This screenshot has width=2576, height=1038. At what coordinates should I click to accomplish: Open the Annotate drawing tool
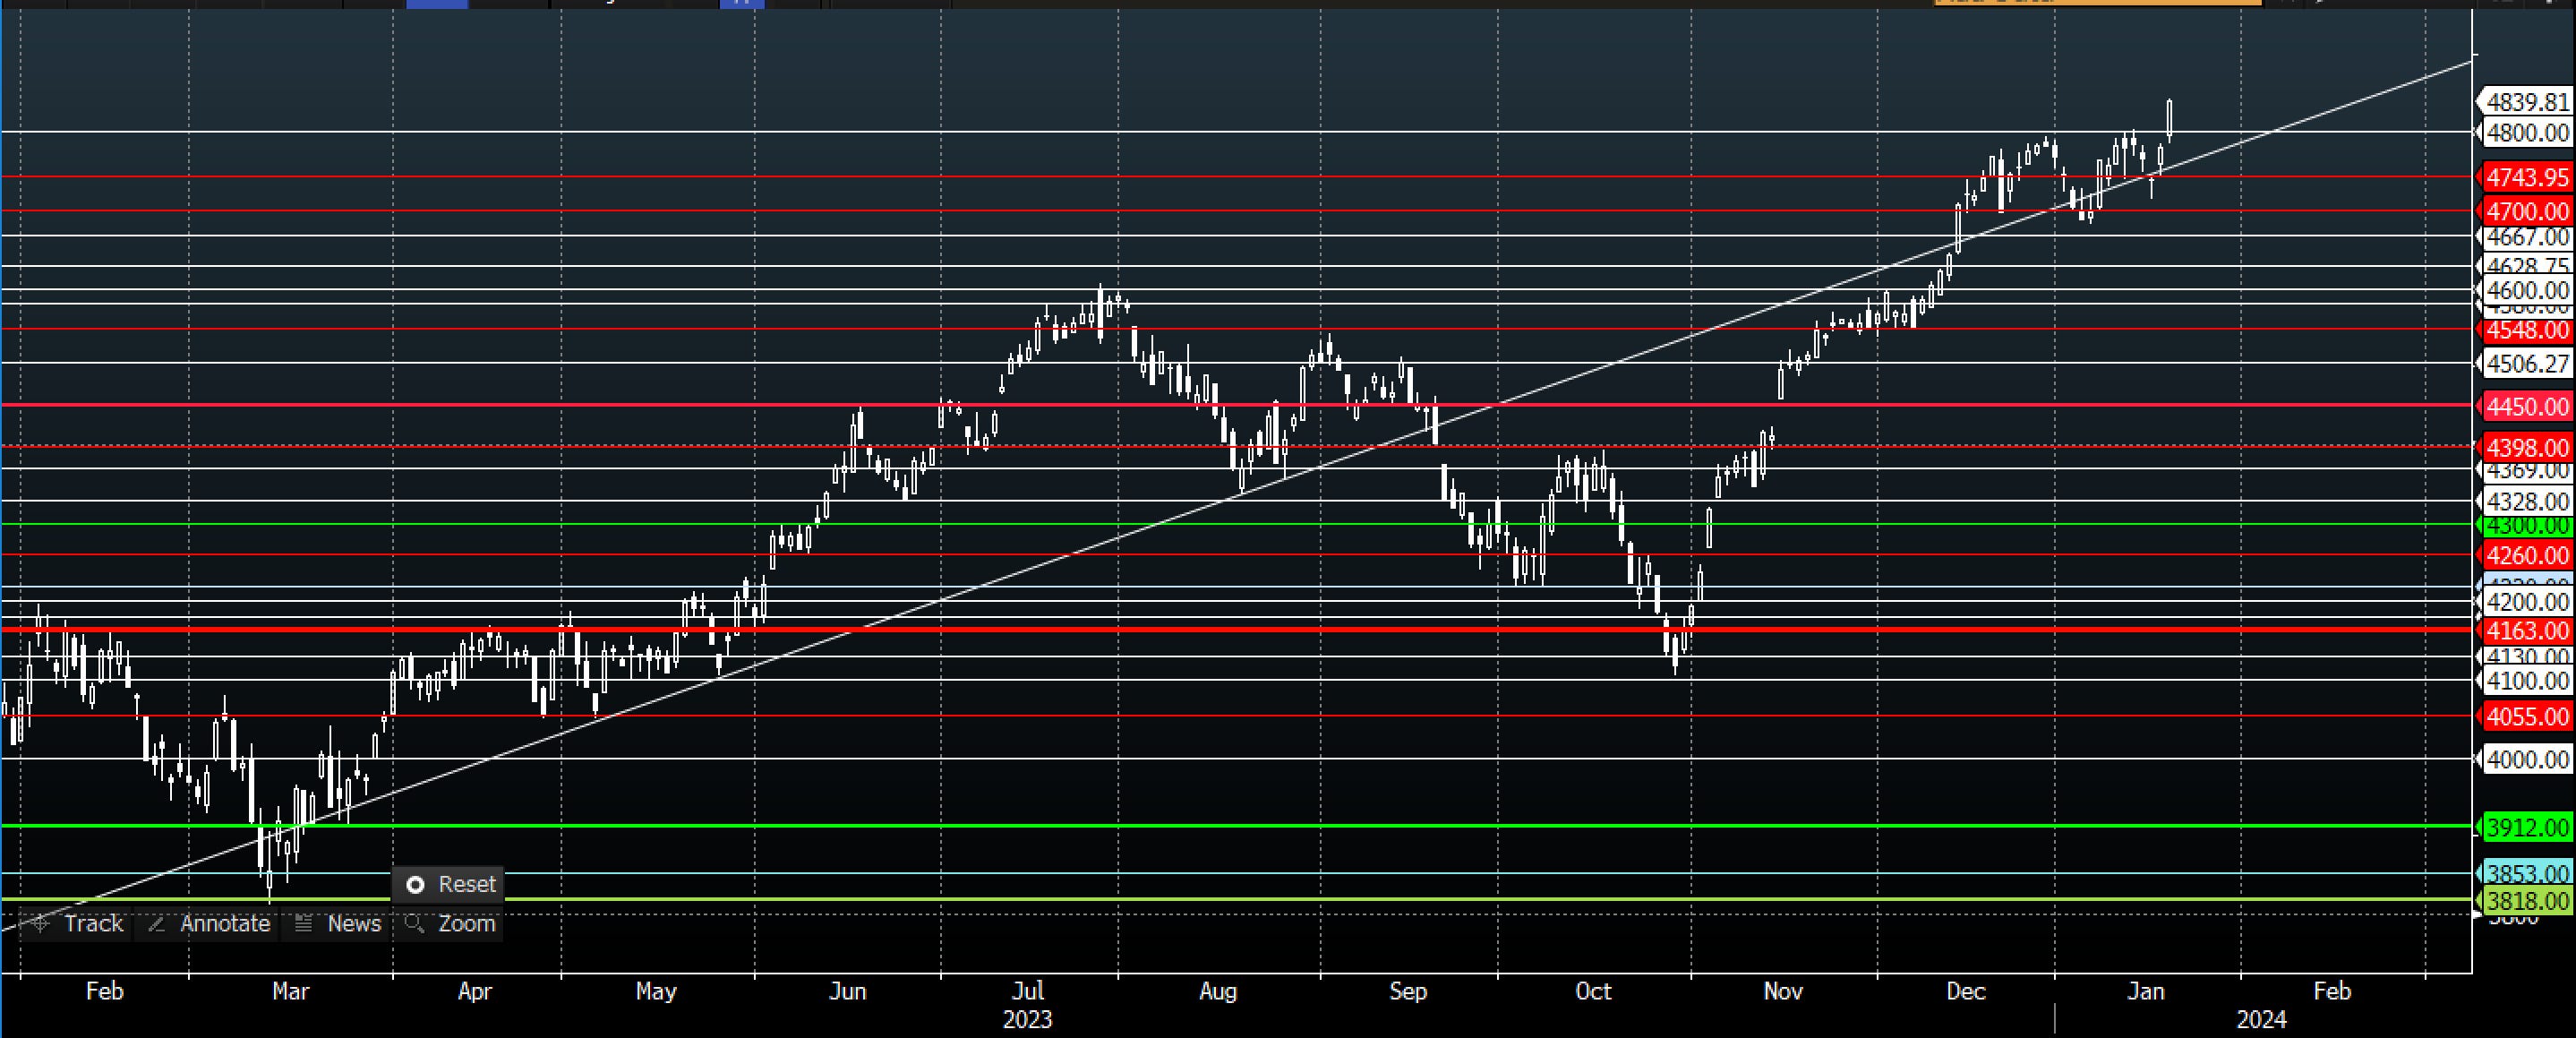pos(208,923)
